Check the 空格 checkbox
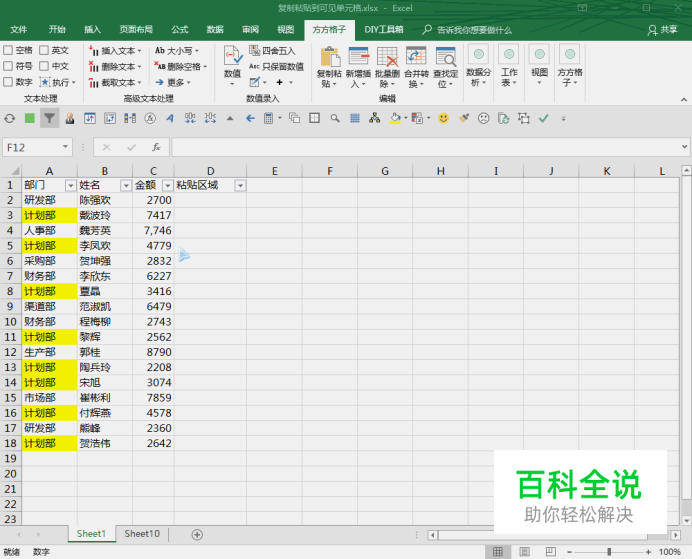 click(8, 50)
